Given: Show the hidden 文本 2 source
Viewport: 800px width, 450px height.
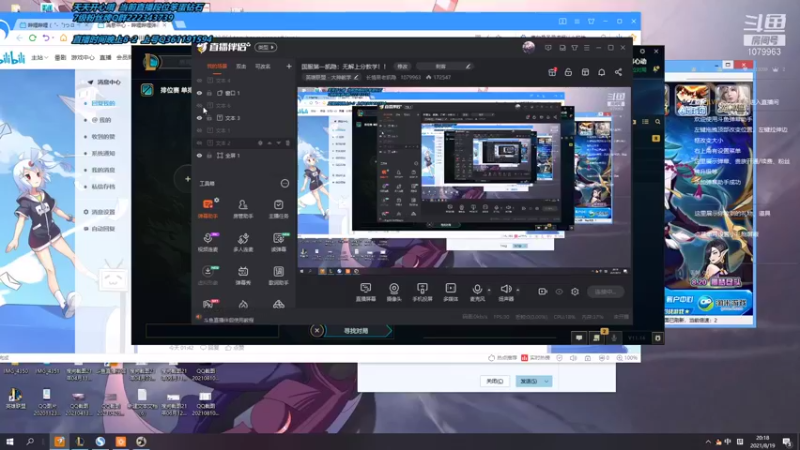Looking at the screenshot, I should tap(199, 143).
